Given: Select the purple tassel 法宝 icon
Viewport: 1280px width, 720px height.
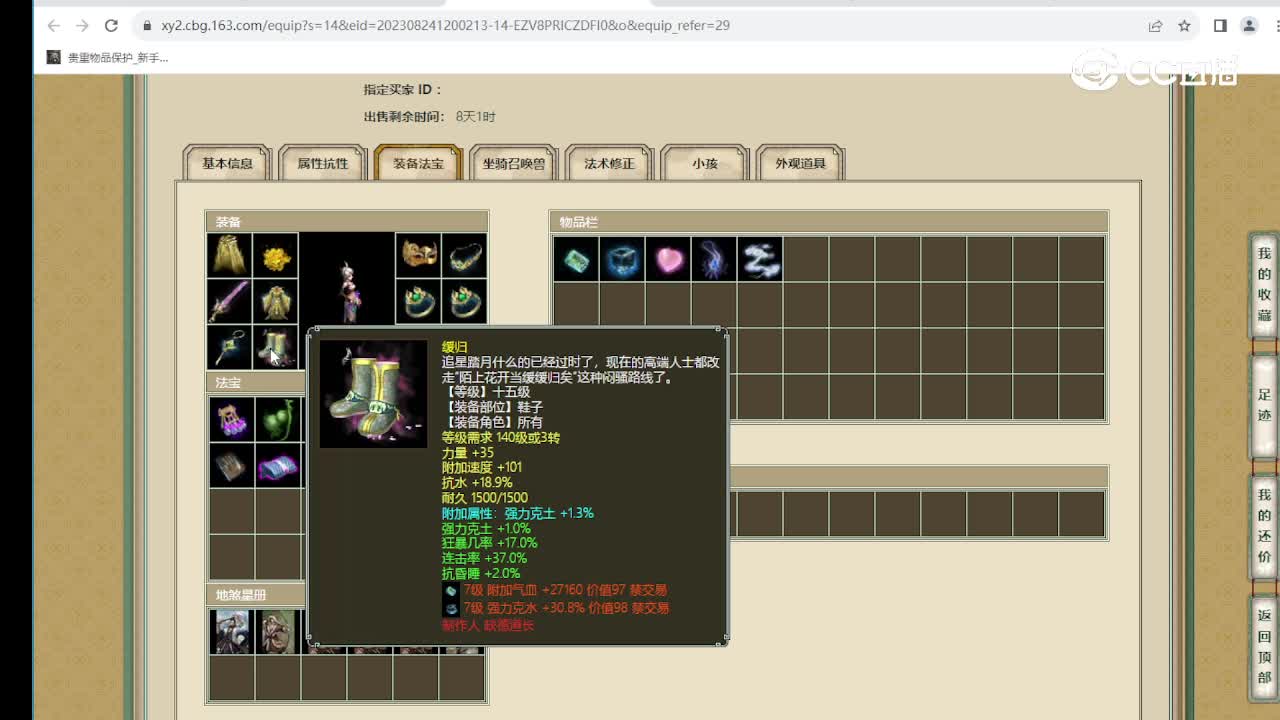Looking at the screenshot, I should 231,419.
